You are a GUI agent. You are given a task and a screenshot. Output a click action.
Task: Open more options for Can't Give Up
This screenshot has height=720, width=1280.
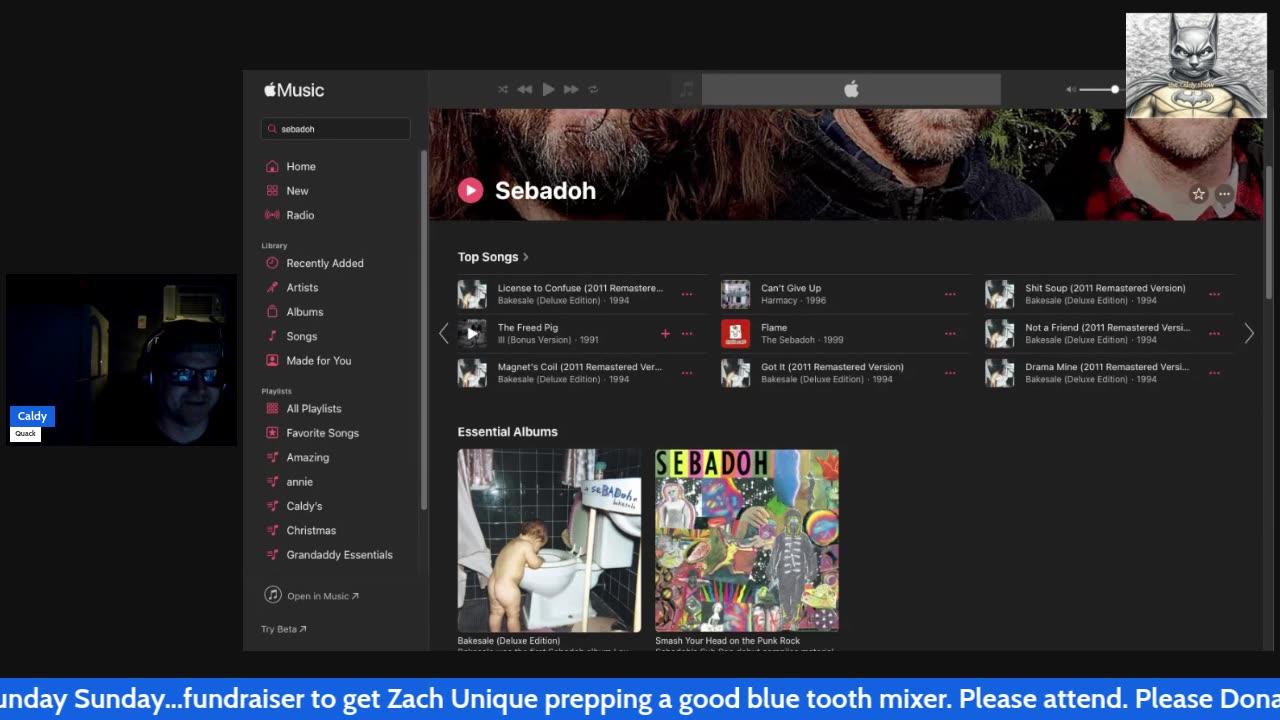950,294
